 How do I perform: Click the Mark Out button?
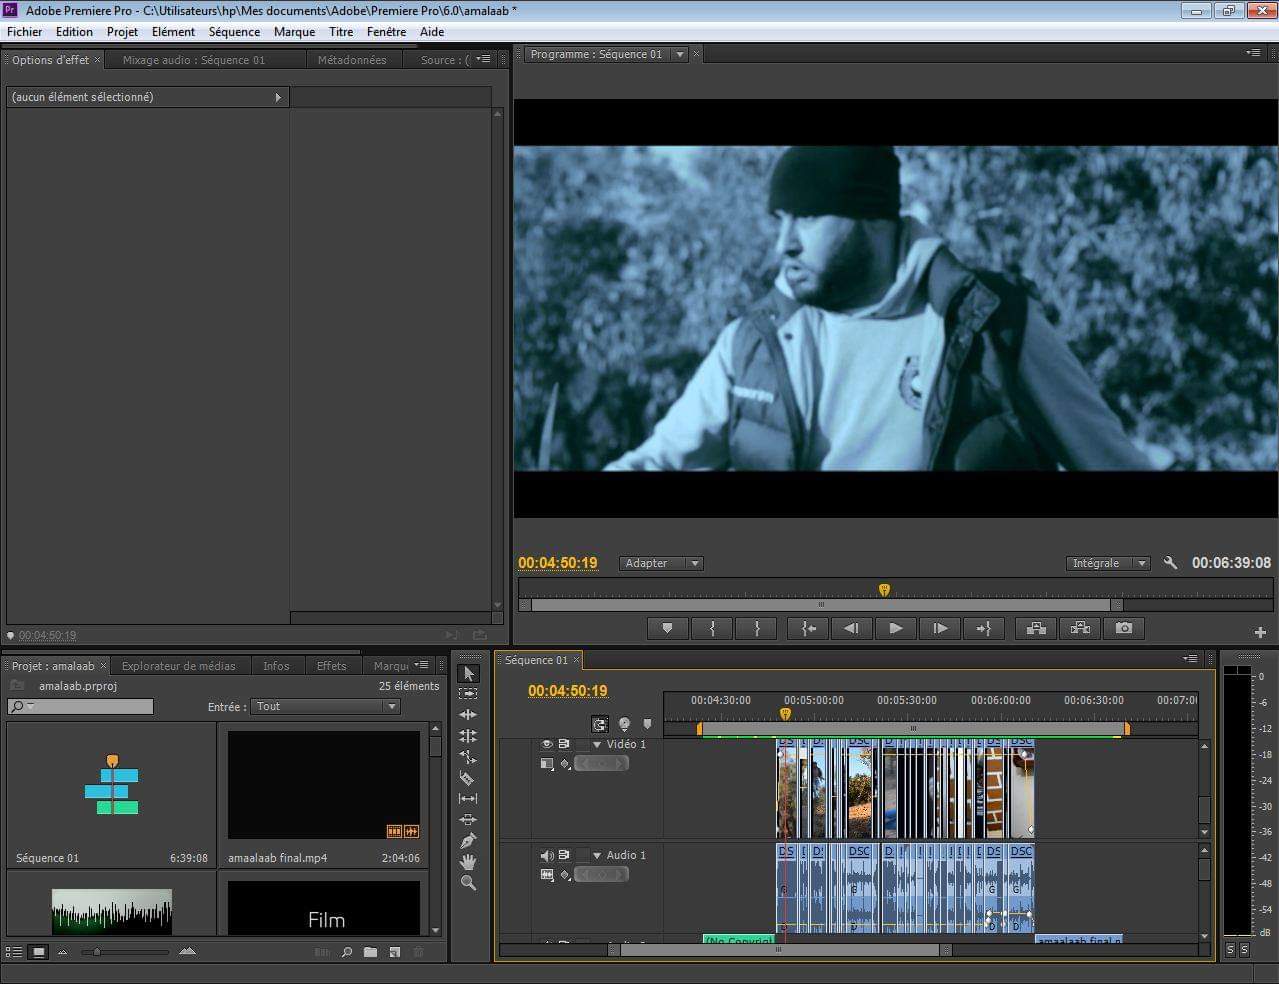coord(757,628)
